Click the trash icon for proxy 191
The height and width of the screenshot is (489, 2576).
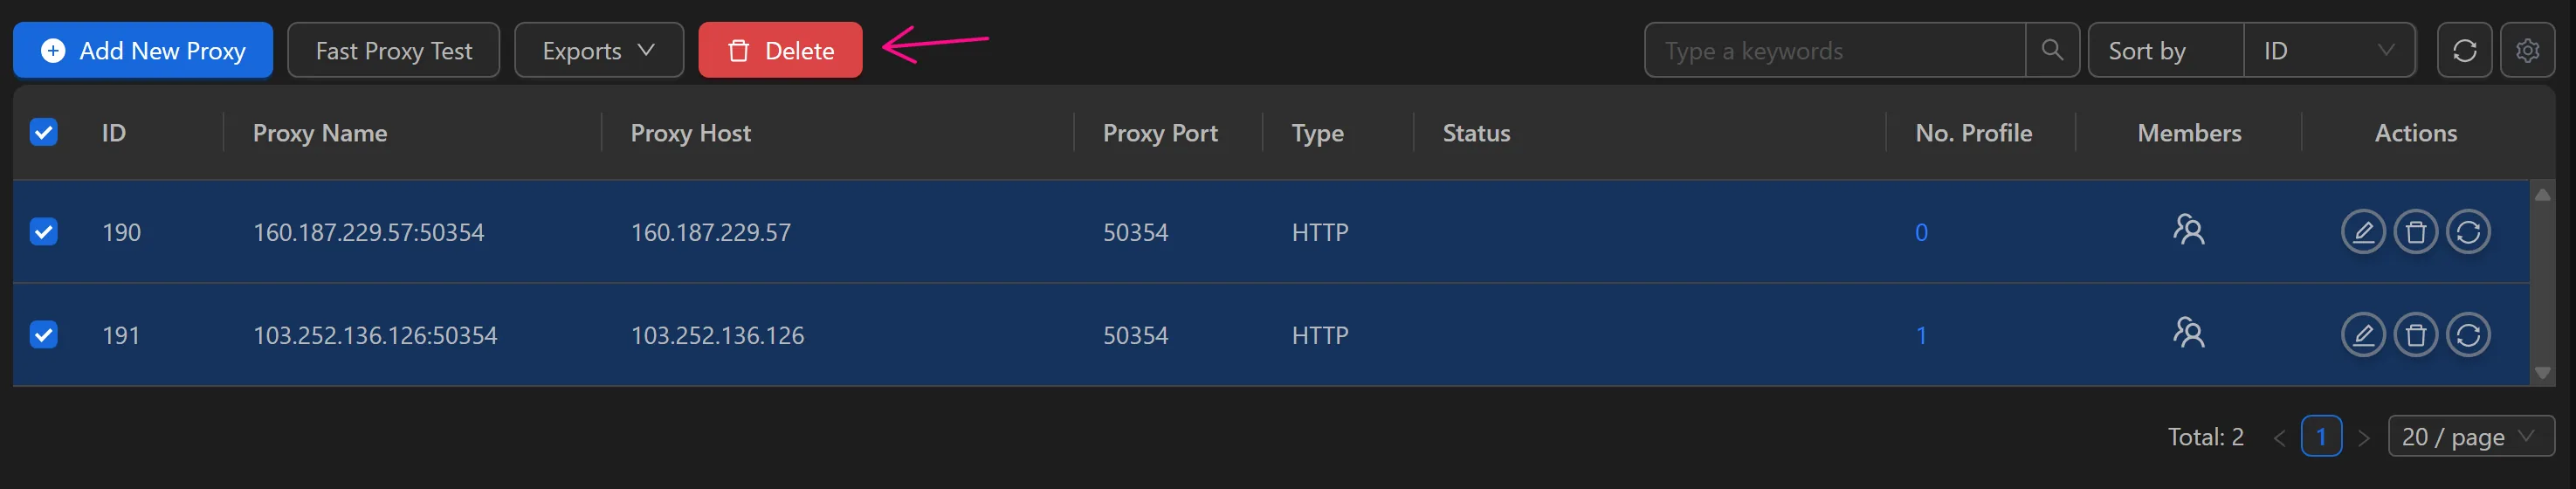(2415, 335)
